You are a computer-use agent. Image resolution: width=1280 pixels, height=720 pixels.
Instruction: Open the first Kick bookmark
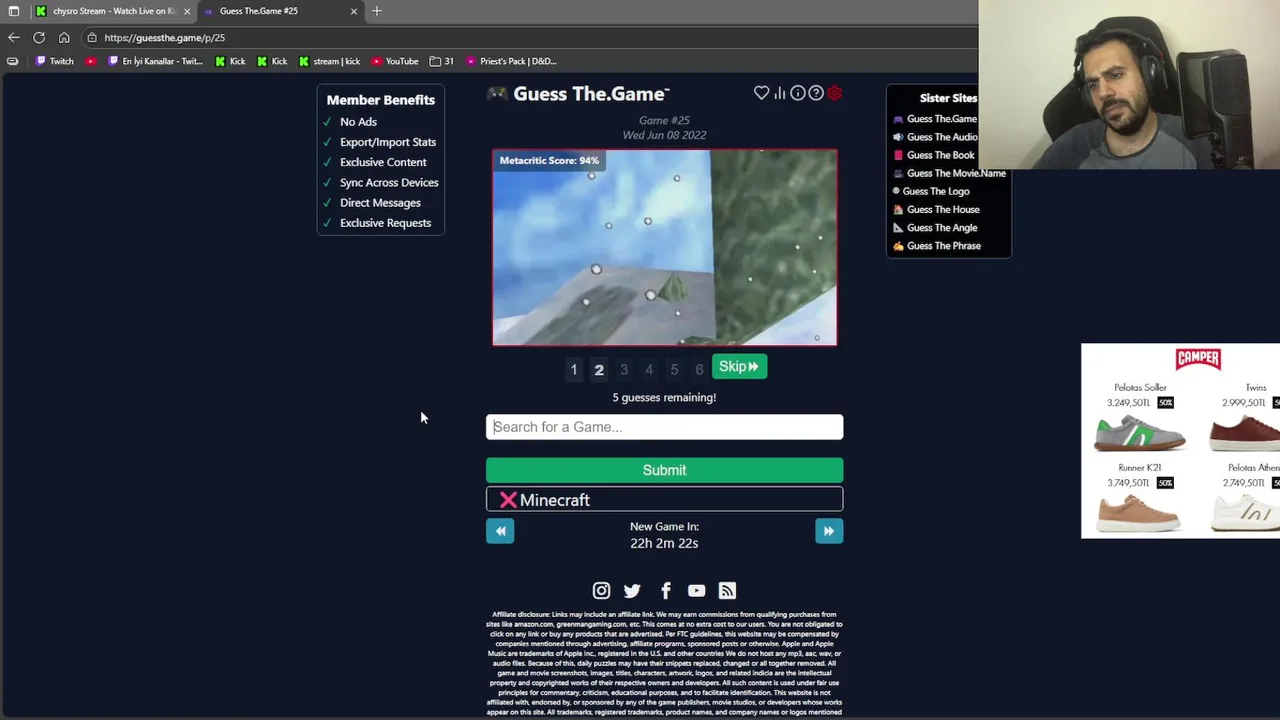click(230, 61)
